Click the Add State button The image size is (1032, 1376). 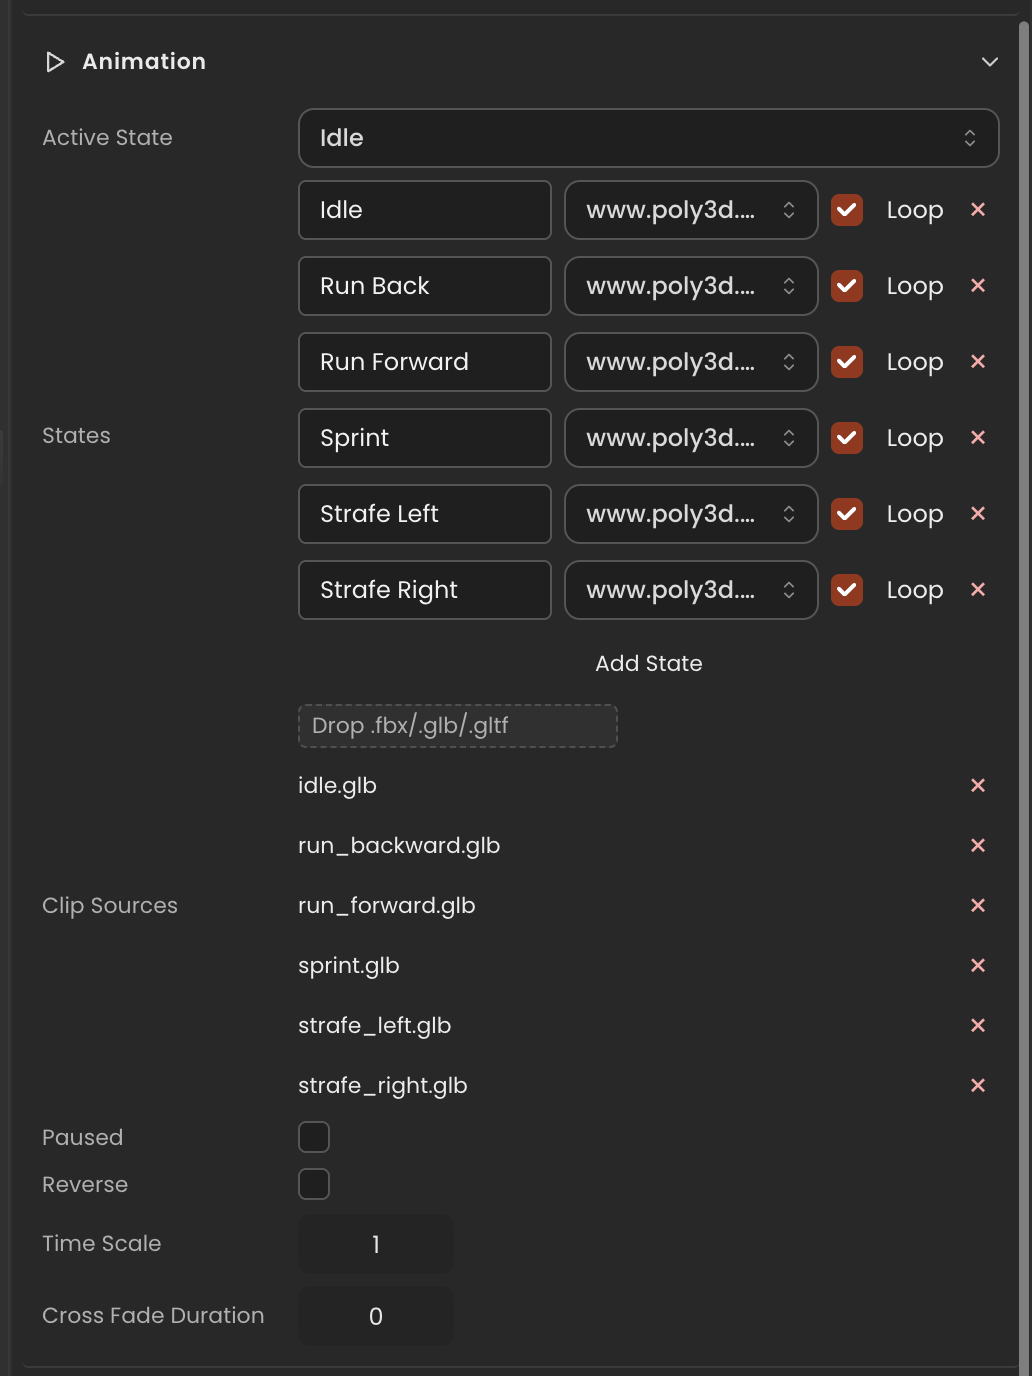tap(649, 664)
